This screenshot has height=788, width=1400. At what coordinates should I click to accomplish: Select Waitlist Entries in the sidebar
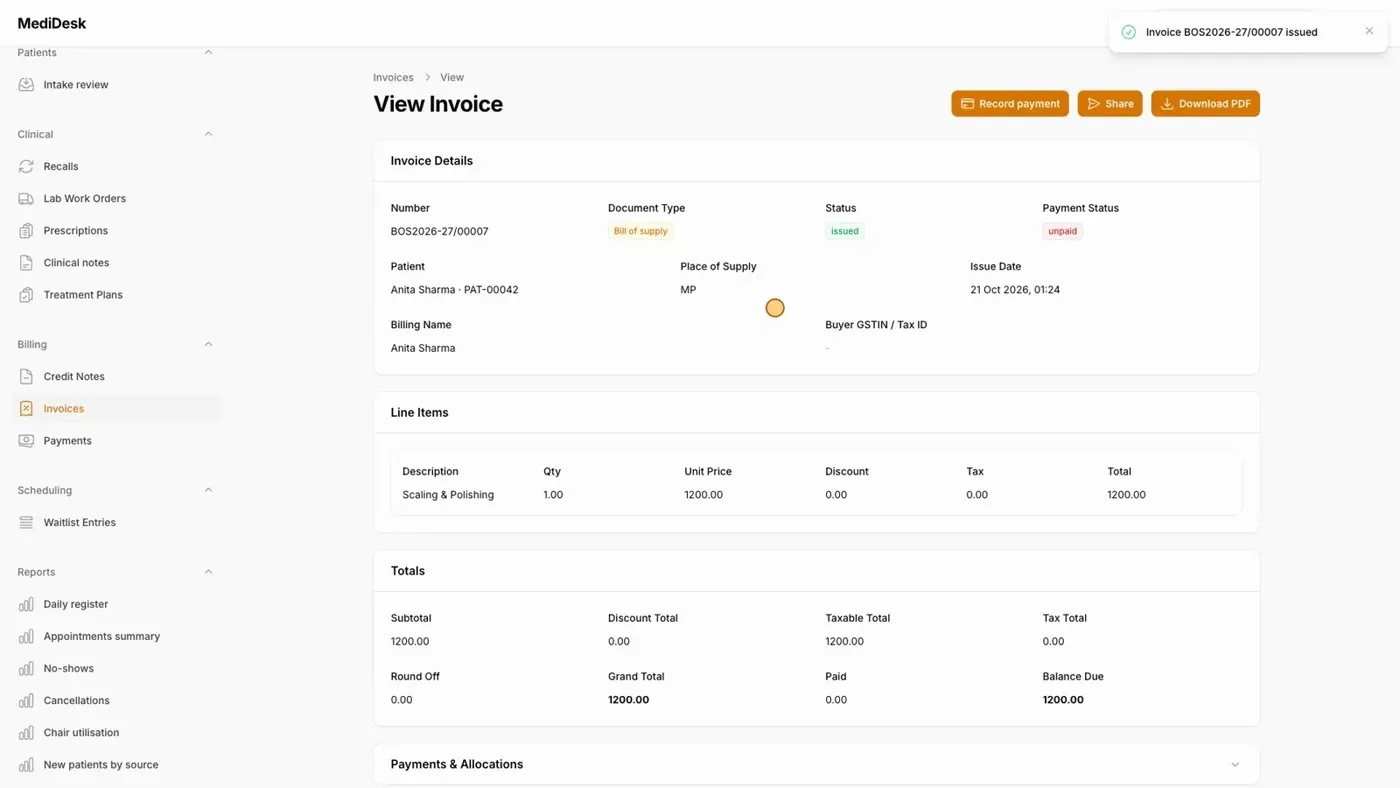pos(116,523)
